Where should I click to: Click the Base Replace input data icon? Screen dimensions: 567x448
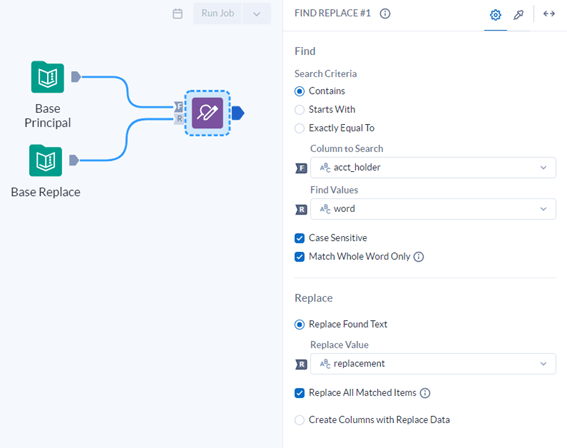tap(46, 161)
